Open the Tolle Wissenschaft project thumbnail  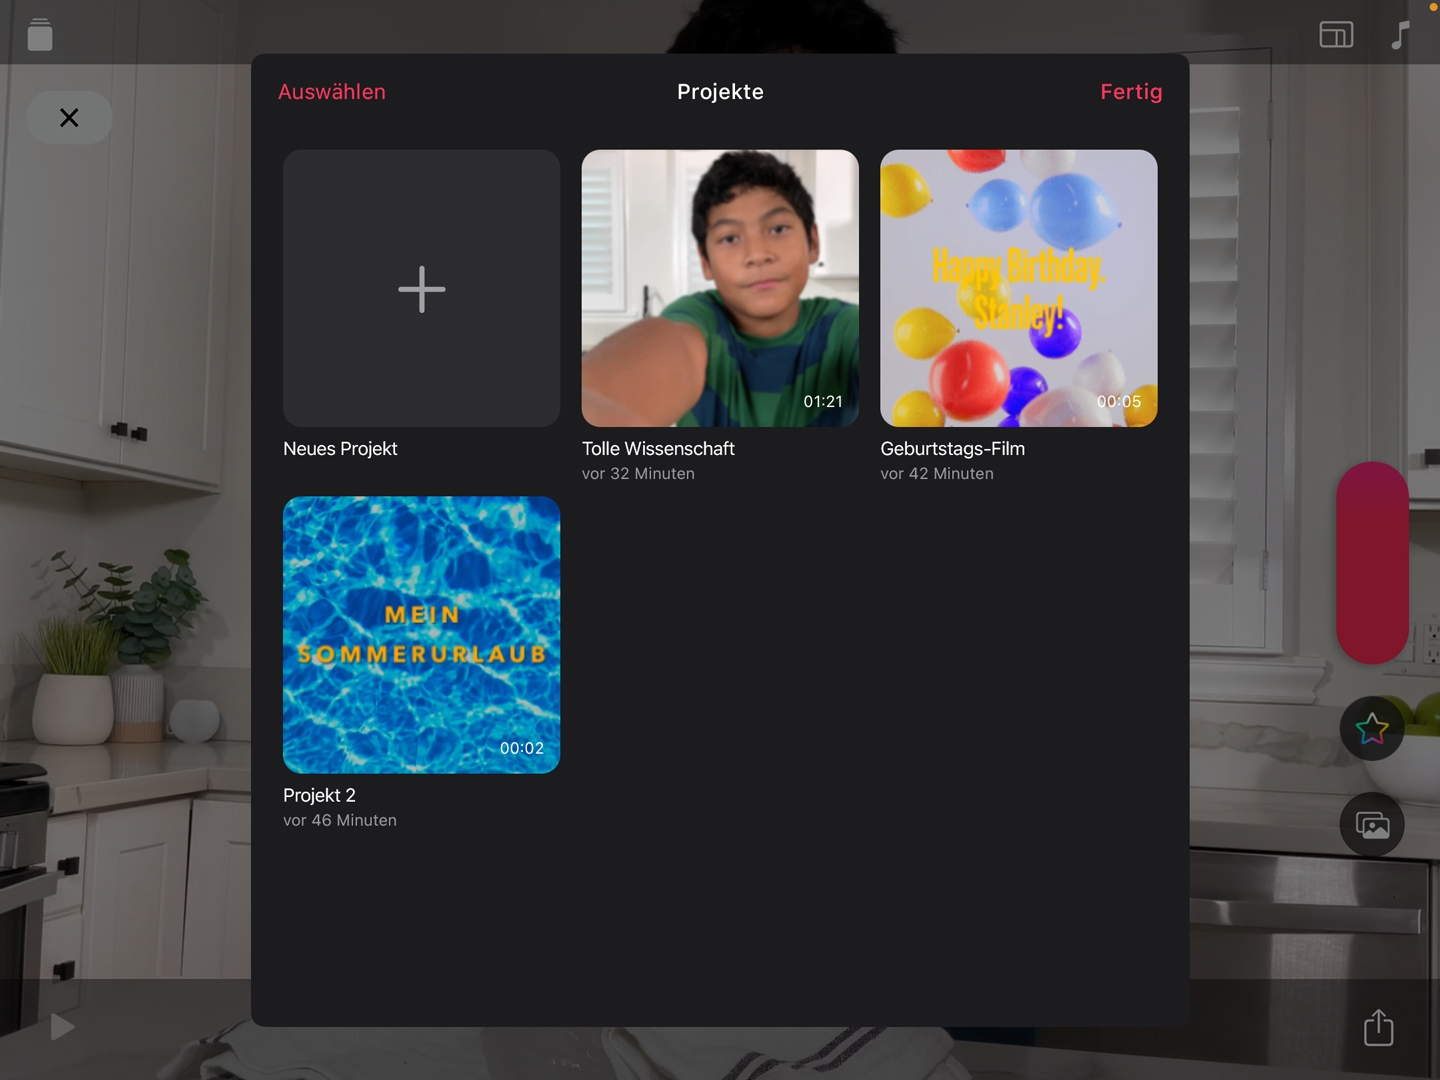pos(720,289)
